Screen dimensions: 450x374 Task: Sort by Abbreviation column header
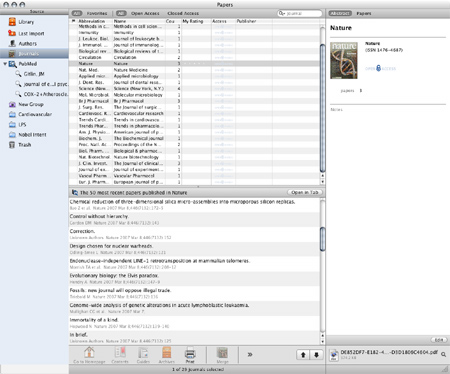point(94,21)
